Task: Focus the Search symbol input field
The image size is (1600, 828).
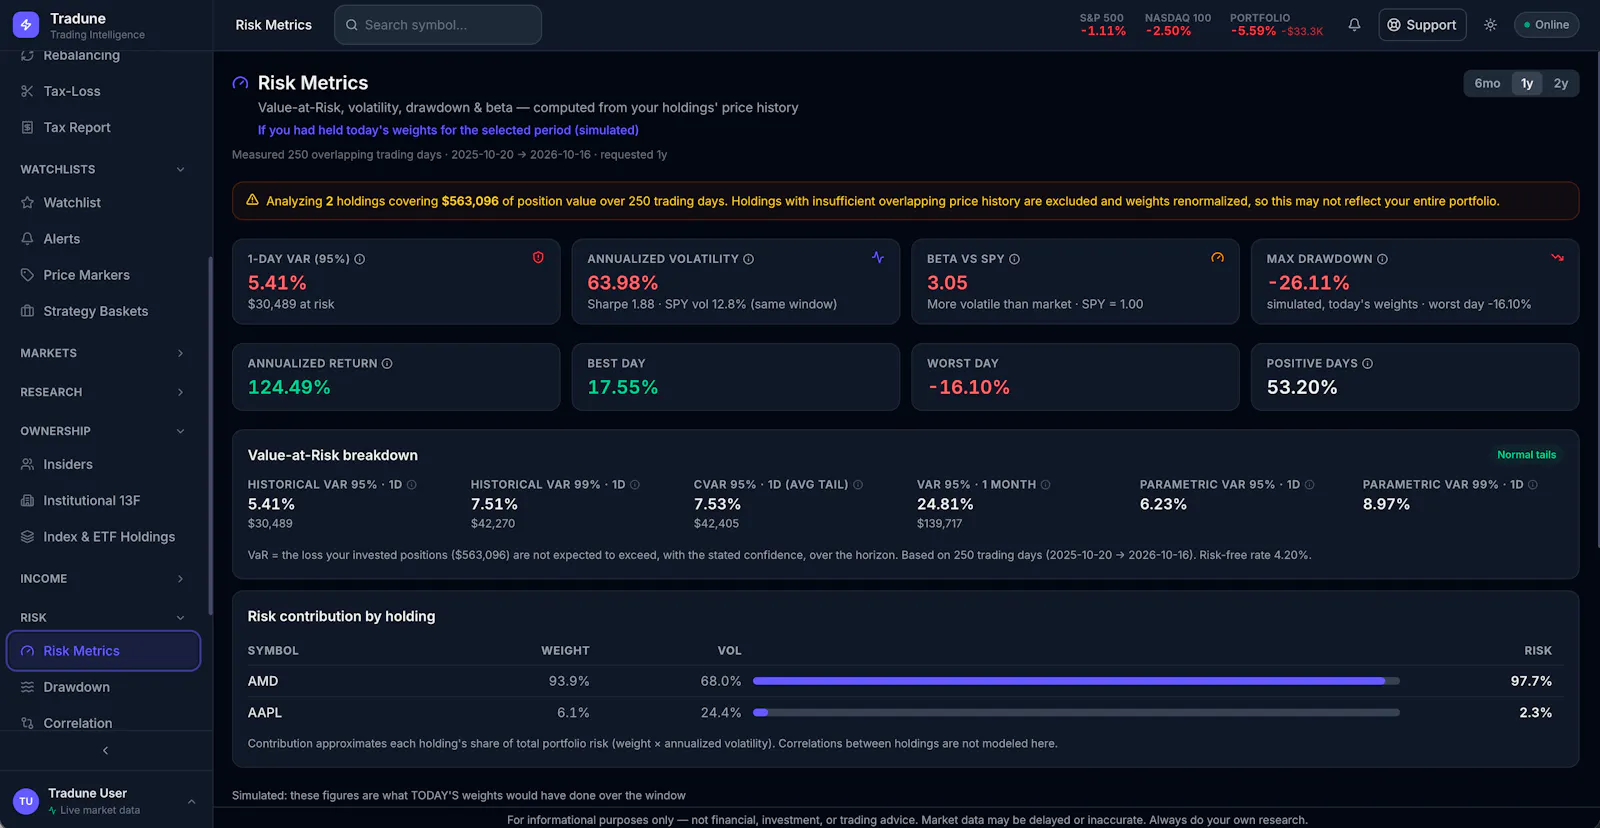Action: click(x=438, y=25)
